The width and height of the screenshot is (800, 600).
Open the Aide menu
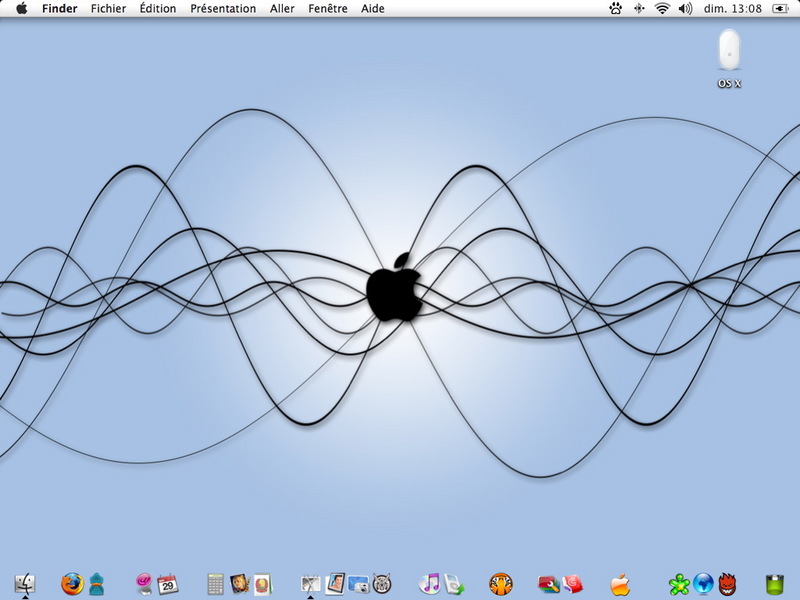372,9
